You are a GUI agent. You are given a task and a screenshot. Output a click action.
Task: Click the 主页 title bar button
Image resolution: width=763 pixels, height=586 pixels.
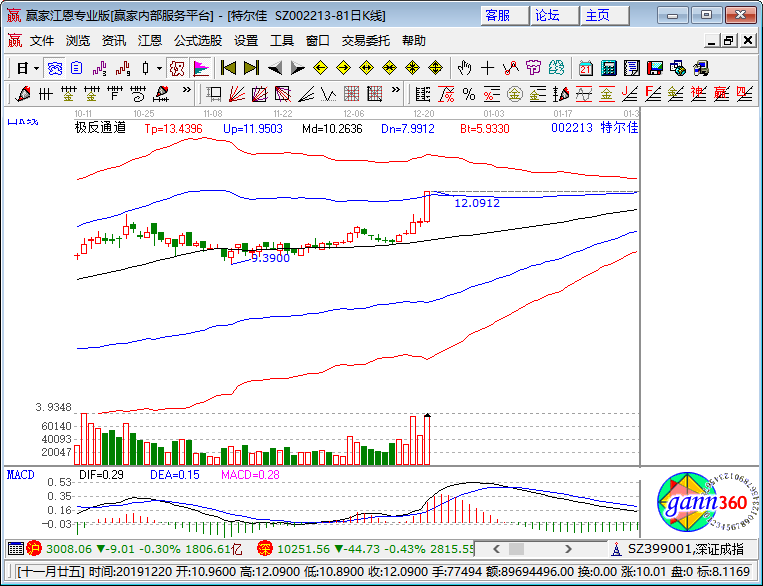pos(605,16)
